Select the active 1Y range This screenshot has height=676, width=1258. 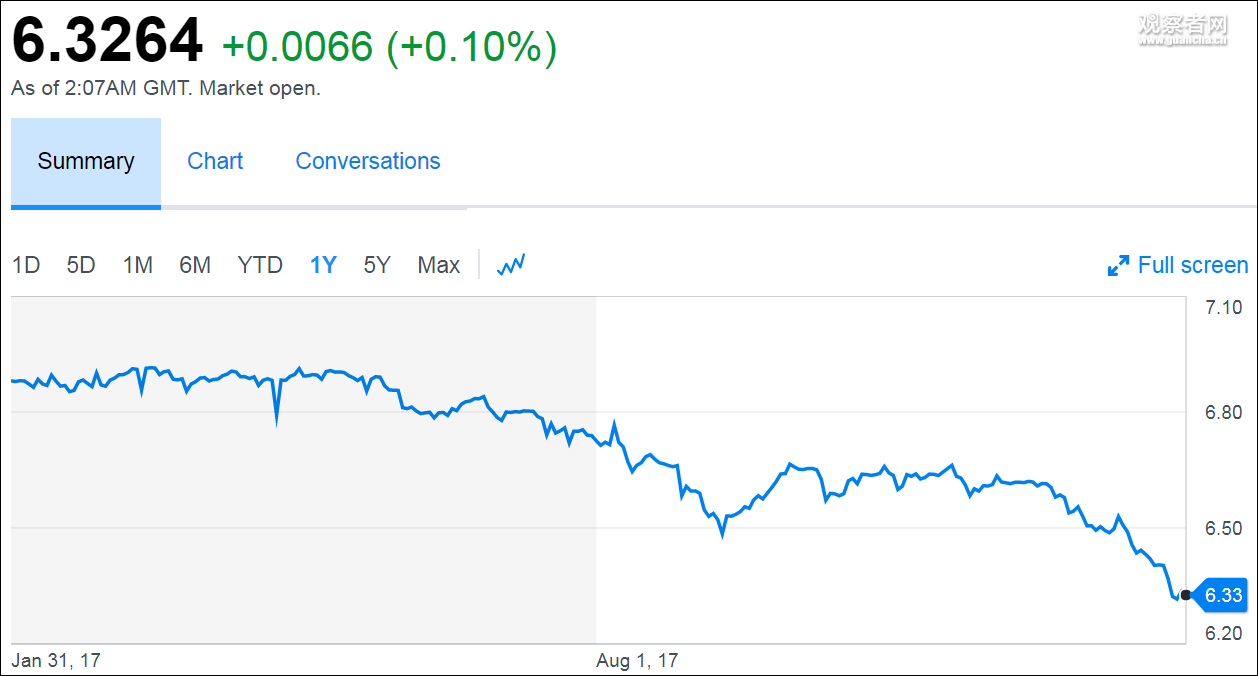click(323, 266)
